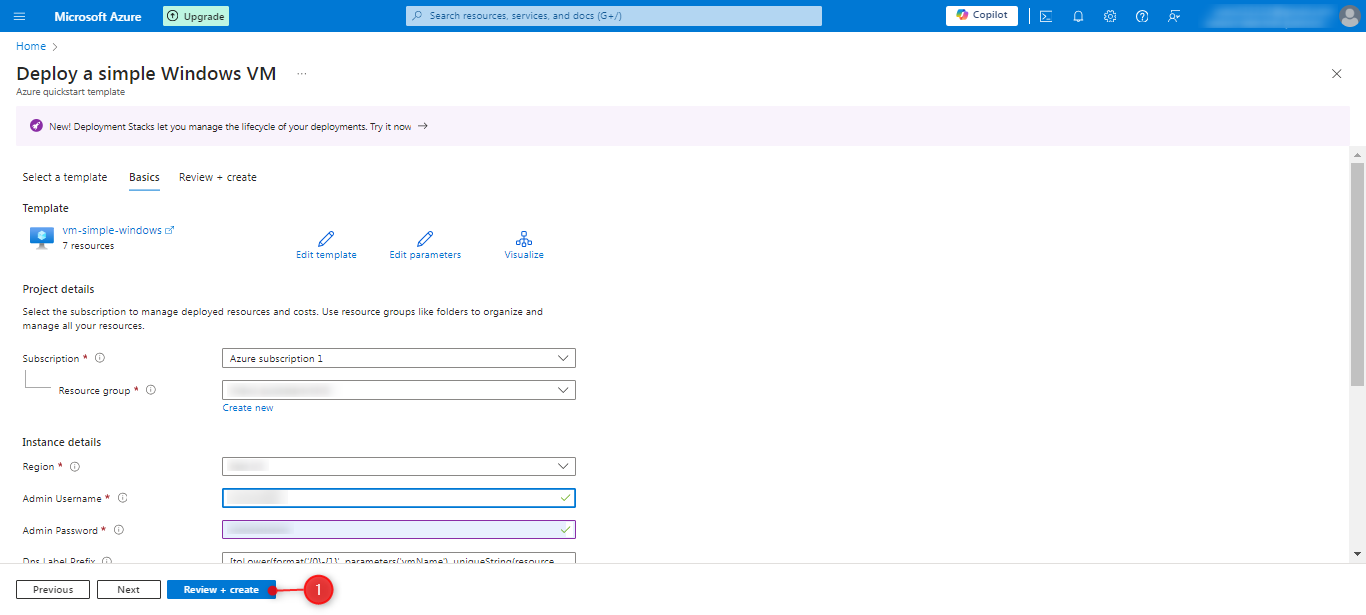1366x615 pixels.
Task: Click the scrollbar up arrow
Action: (1357, 155)
